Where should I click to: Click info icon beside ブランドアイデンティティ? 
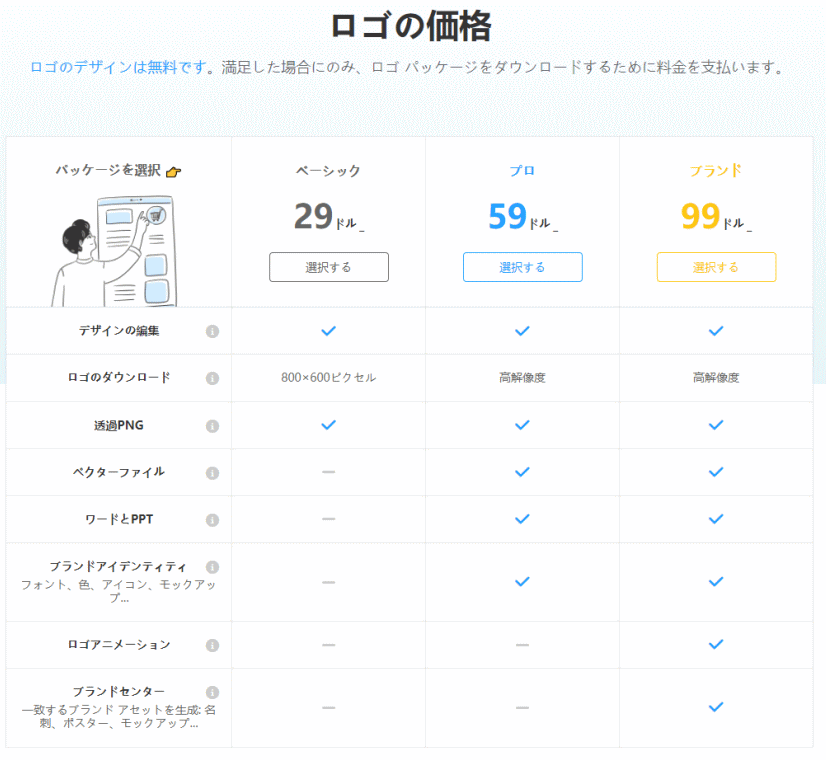tap(212, 567)
